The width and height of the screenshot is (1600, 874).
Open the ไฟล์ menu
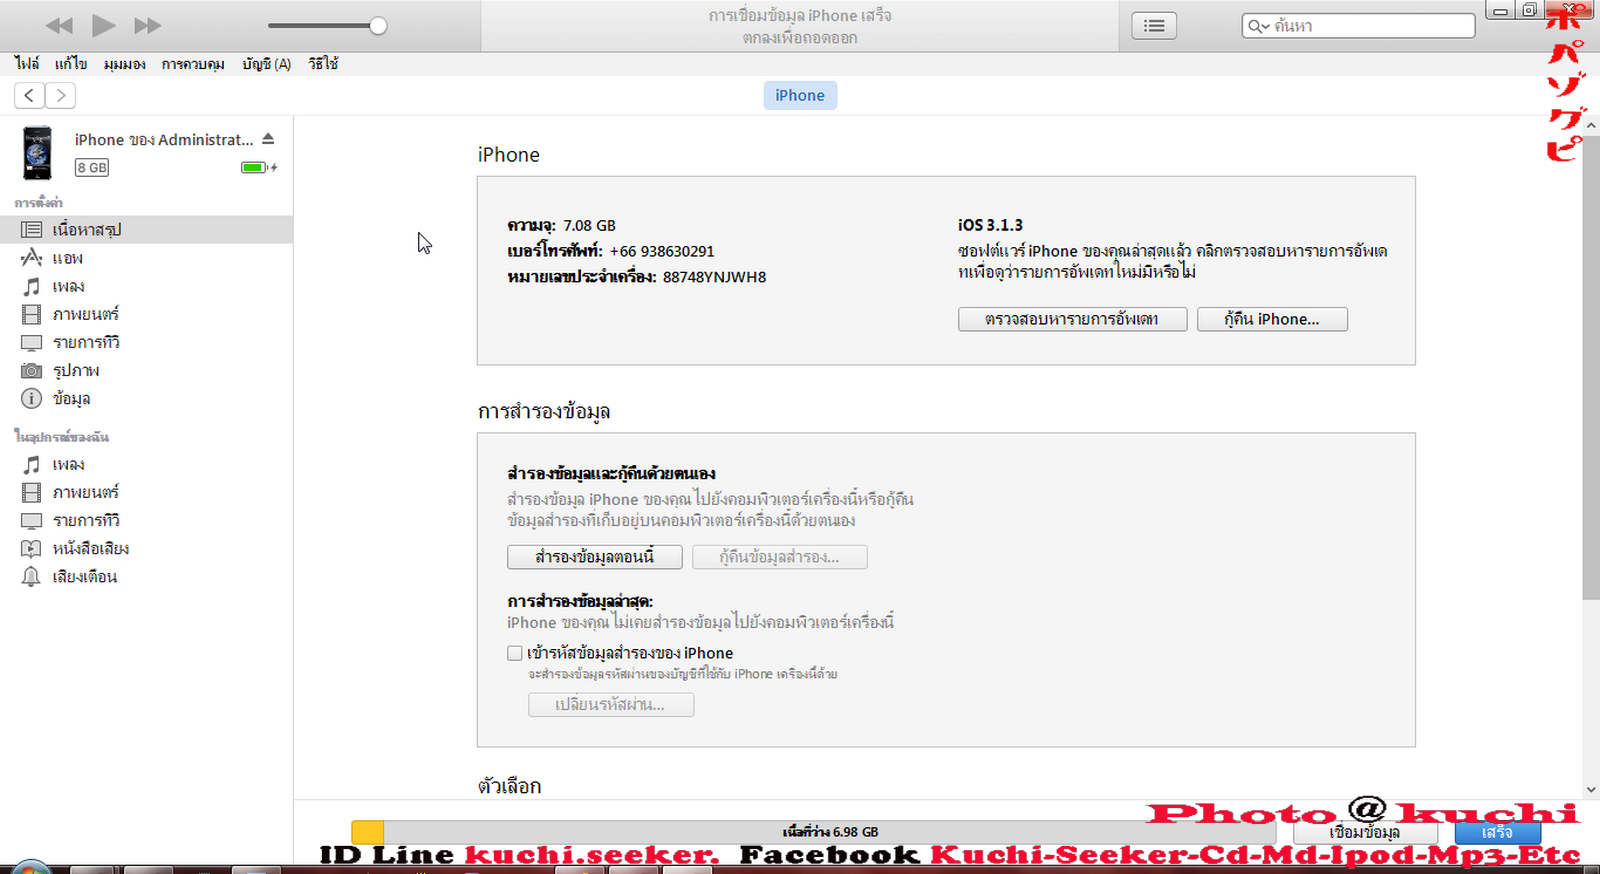point(27,64)
